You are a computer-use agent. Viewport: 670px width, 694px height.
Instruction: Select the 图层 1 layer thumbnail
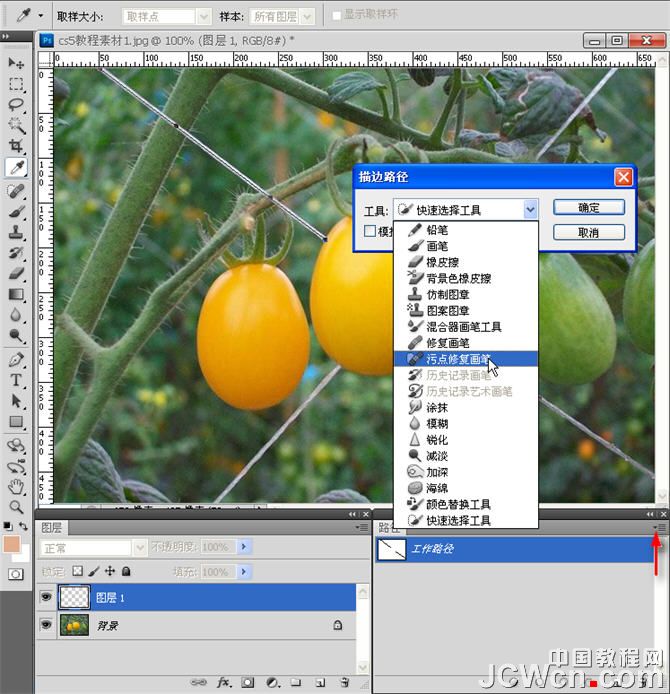[74, 597]
